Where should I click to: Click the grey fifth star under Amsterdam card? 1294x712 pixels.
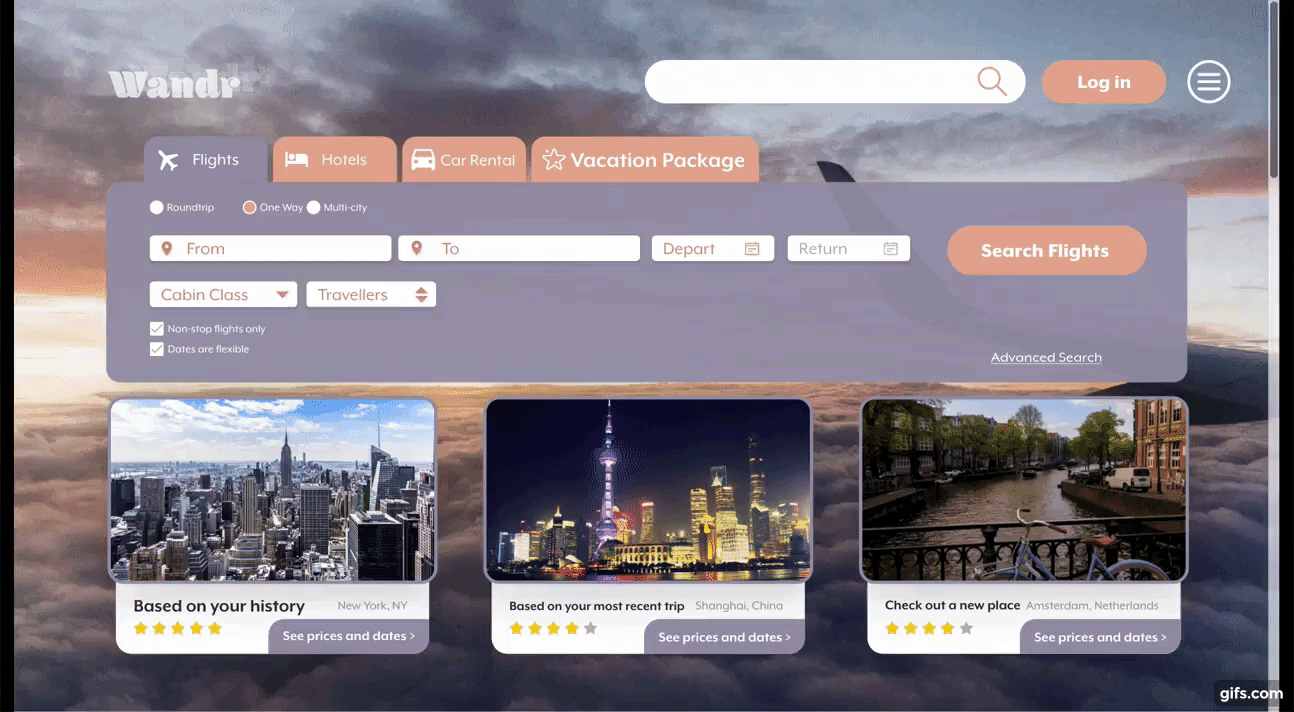tap(966, 628)
